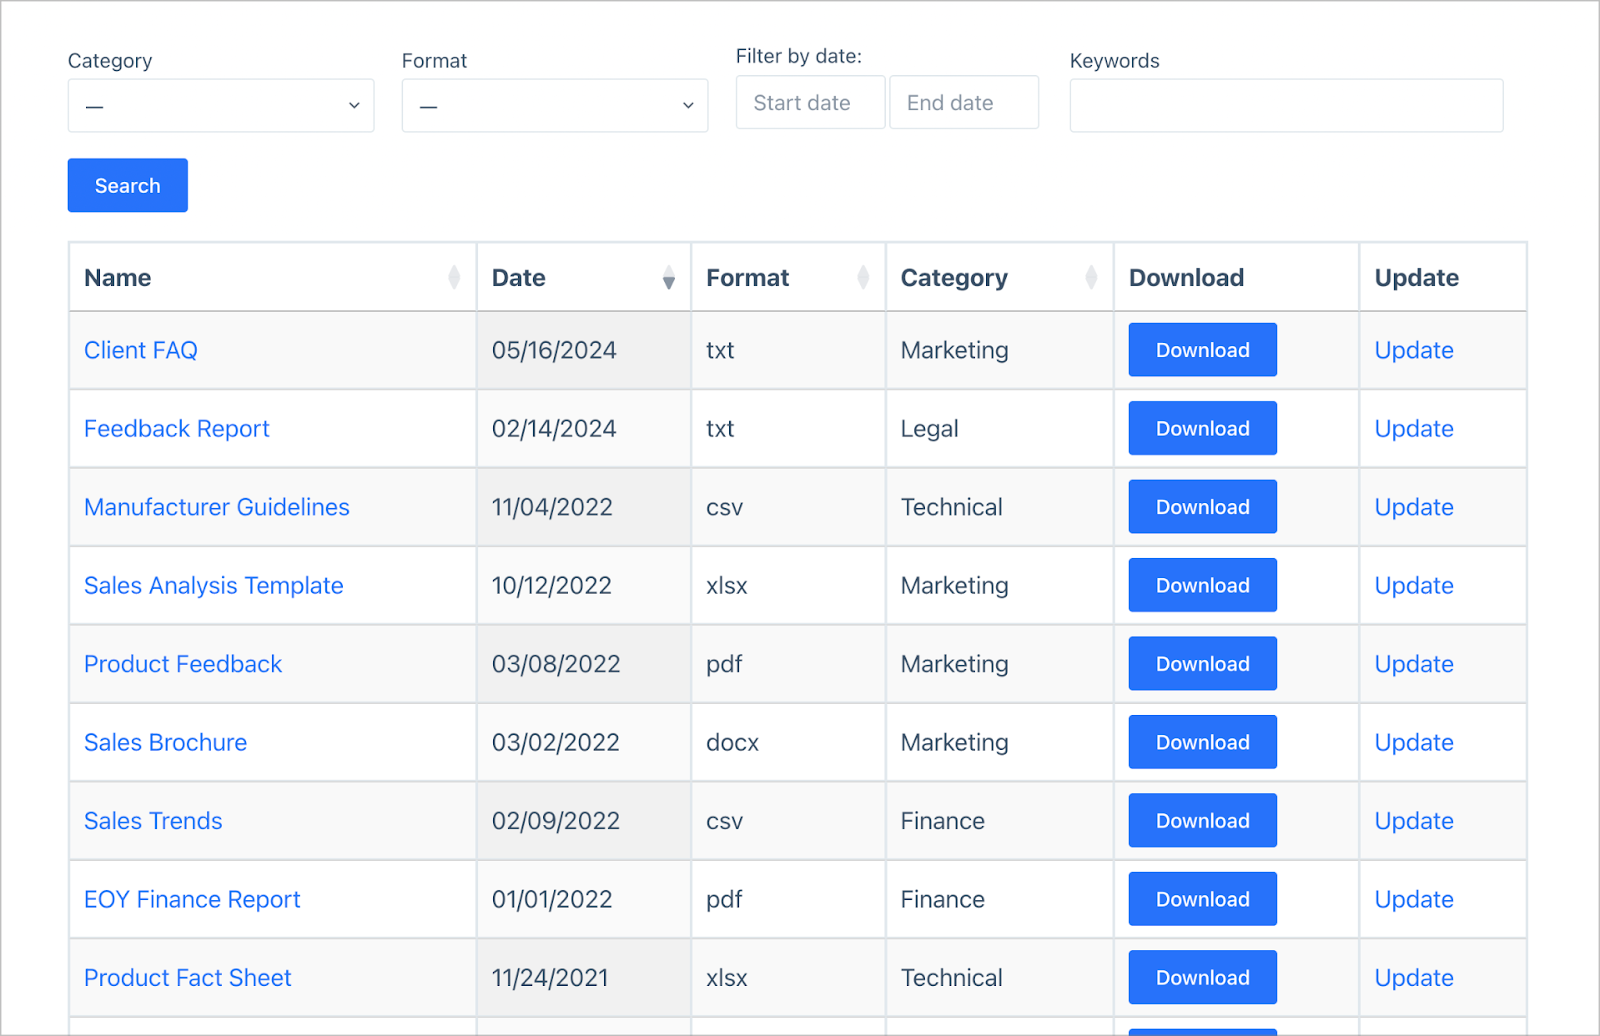Sort table by Category column arrows

pos(1091,278)
